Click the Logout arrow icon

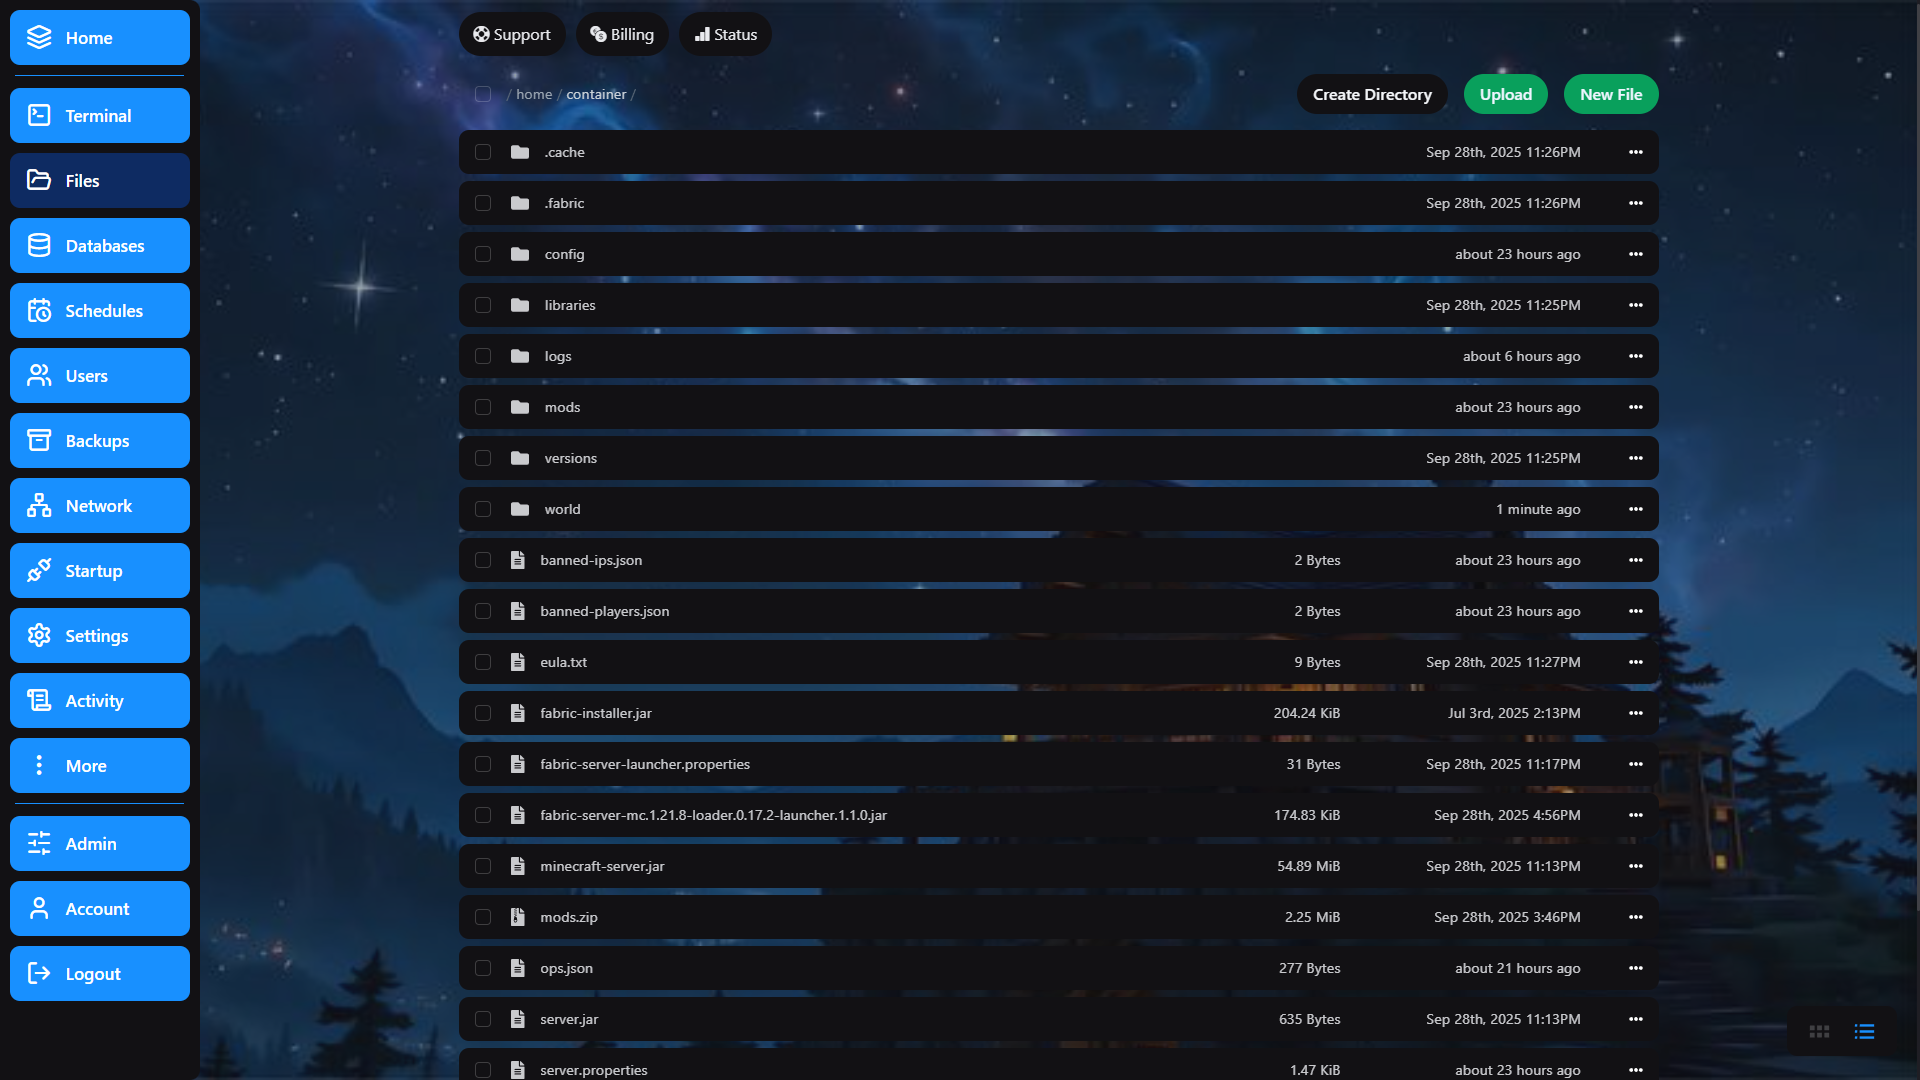coord(39,973)
